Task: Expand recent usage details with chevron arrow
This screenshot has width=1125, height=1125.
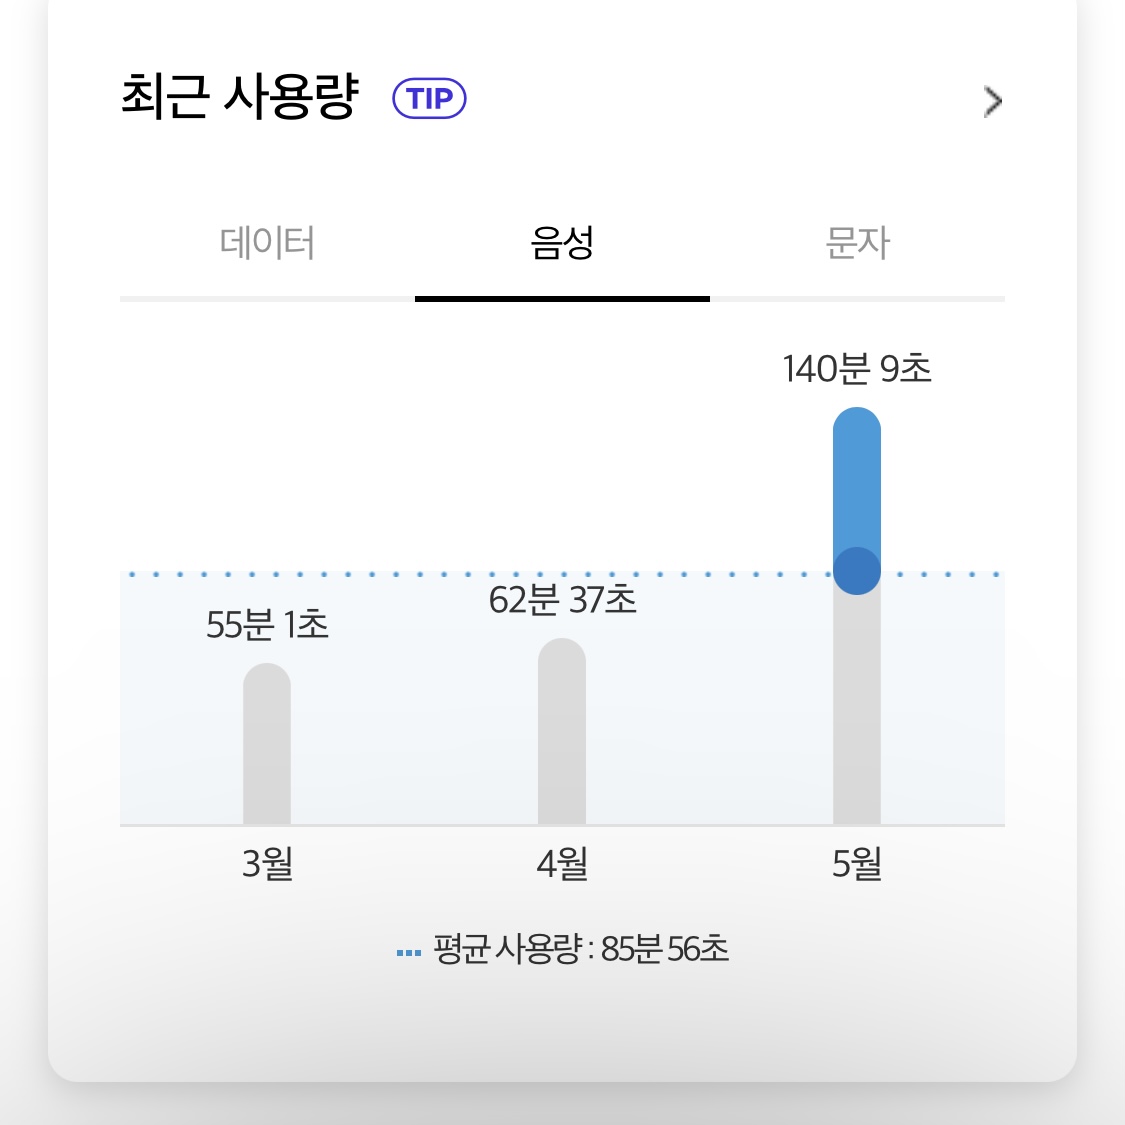Action: click(x=993, y=101)
